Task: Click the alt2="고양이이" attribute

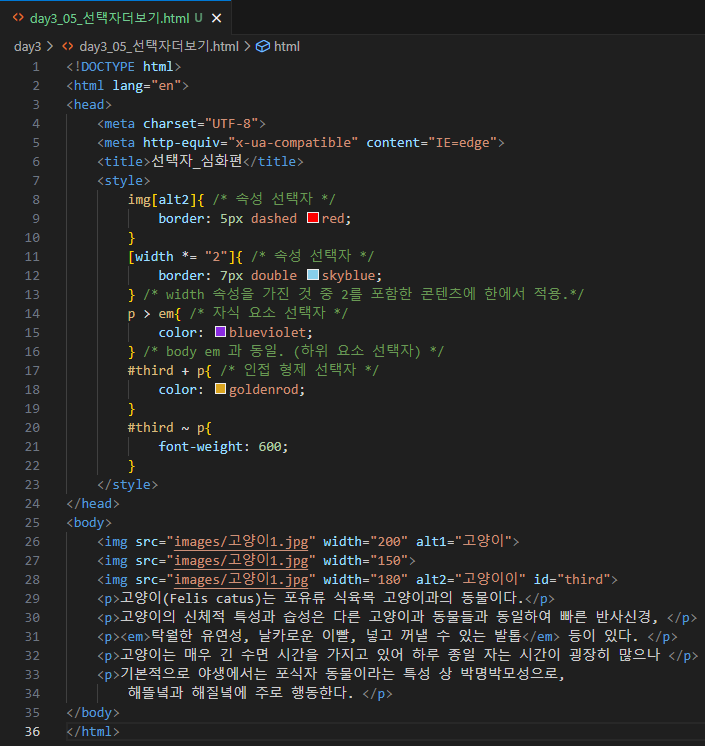Action: (471, 579)
